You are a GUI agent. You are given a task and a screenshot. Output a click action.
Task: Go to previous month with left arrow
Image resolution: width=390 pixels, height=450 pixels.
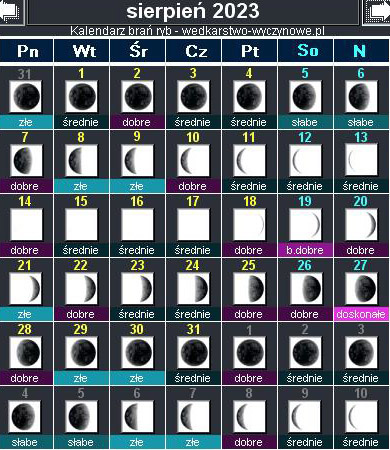coord(12,12)
